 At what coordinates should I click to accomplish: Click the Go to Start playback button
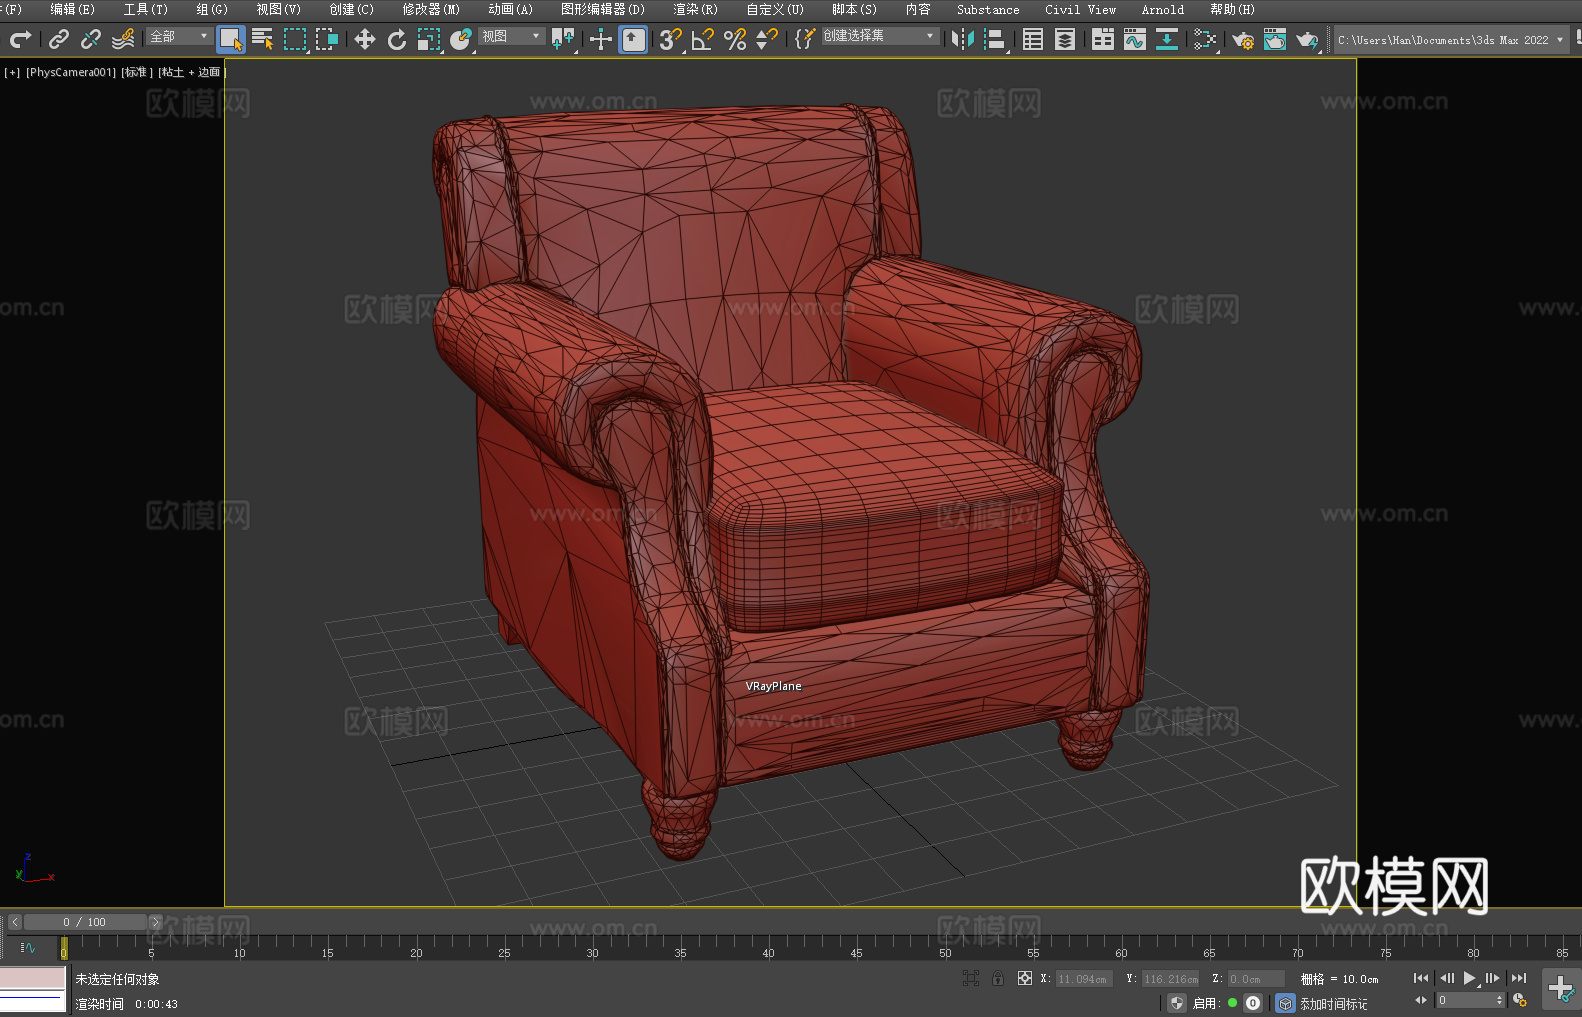click(1420, 978)
